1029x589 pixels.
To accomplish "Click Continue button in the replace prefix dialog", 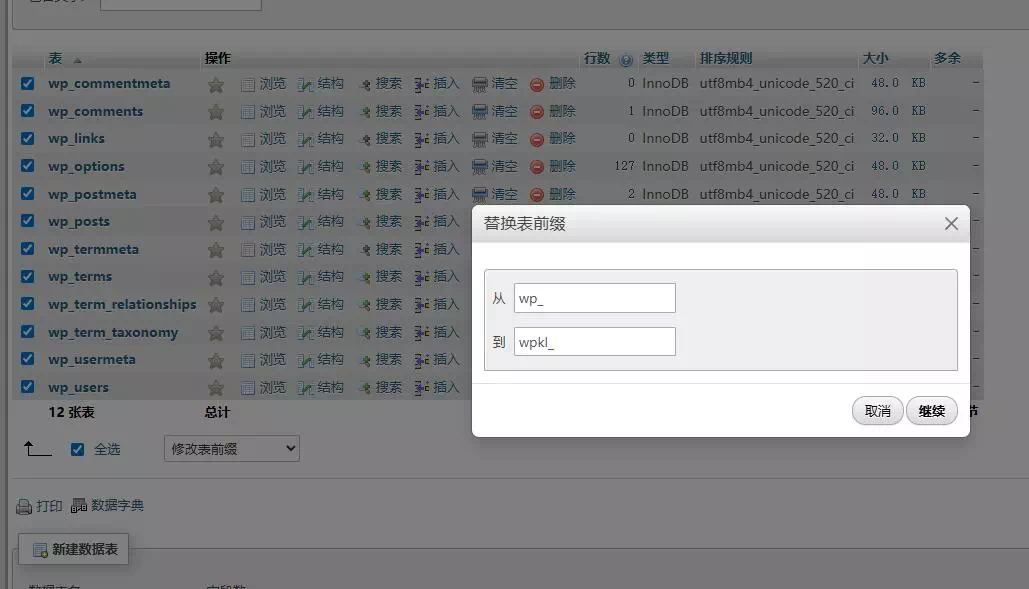I will click(x=931, y=411).
